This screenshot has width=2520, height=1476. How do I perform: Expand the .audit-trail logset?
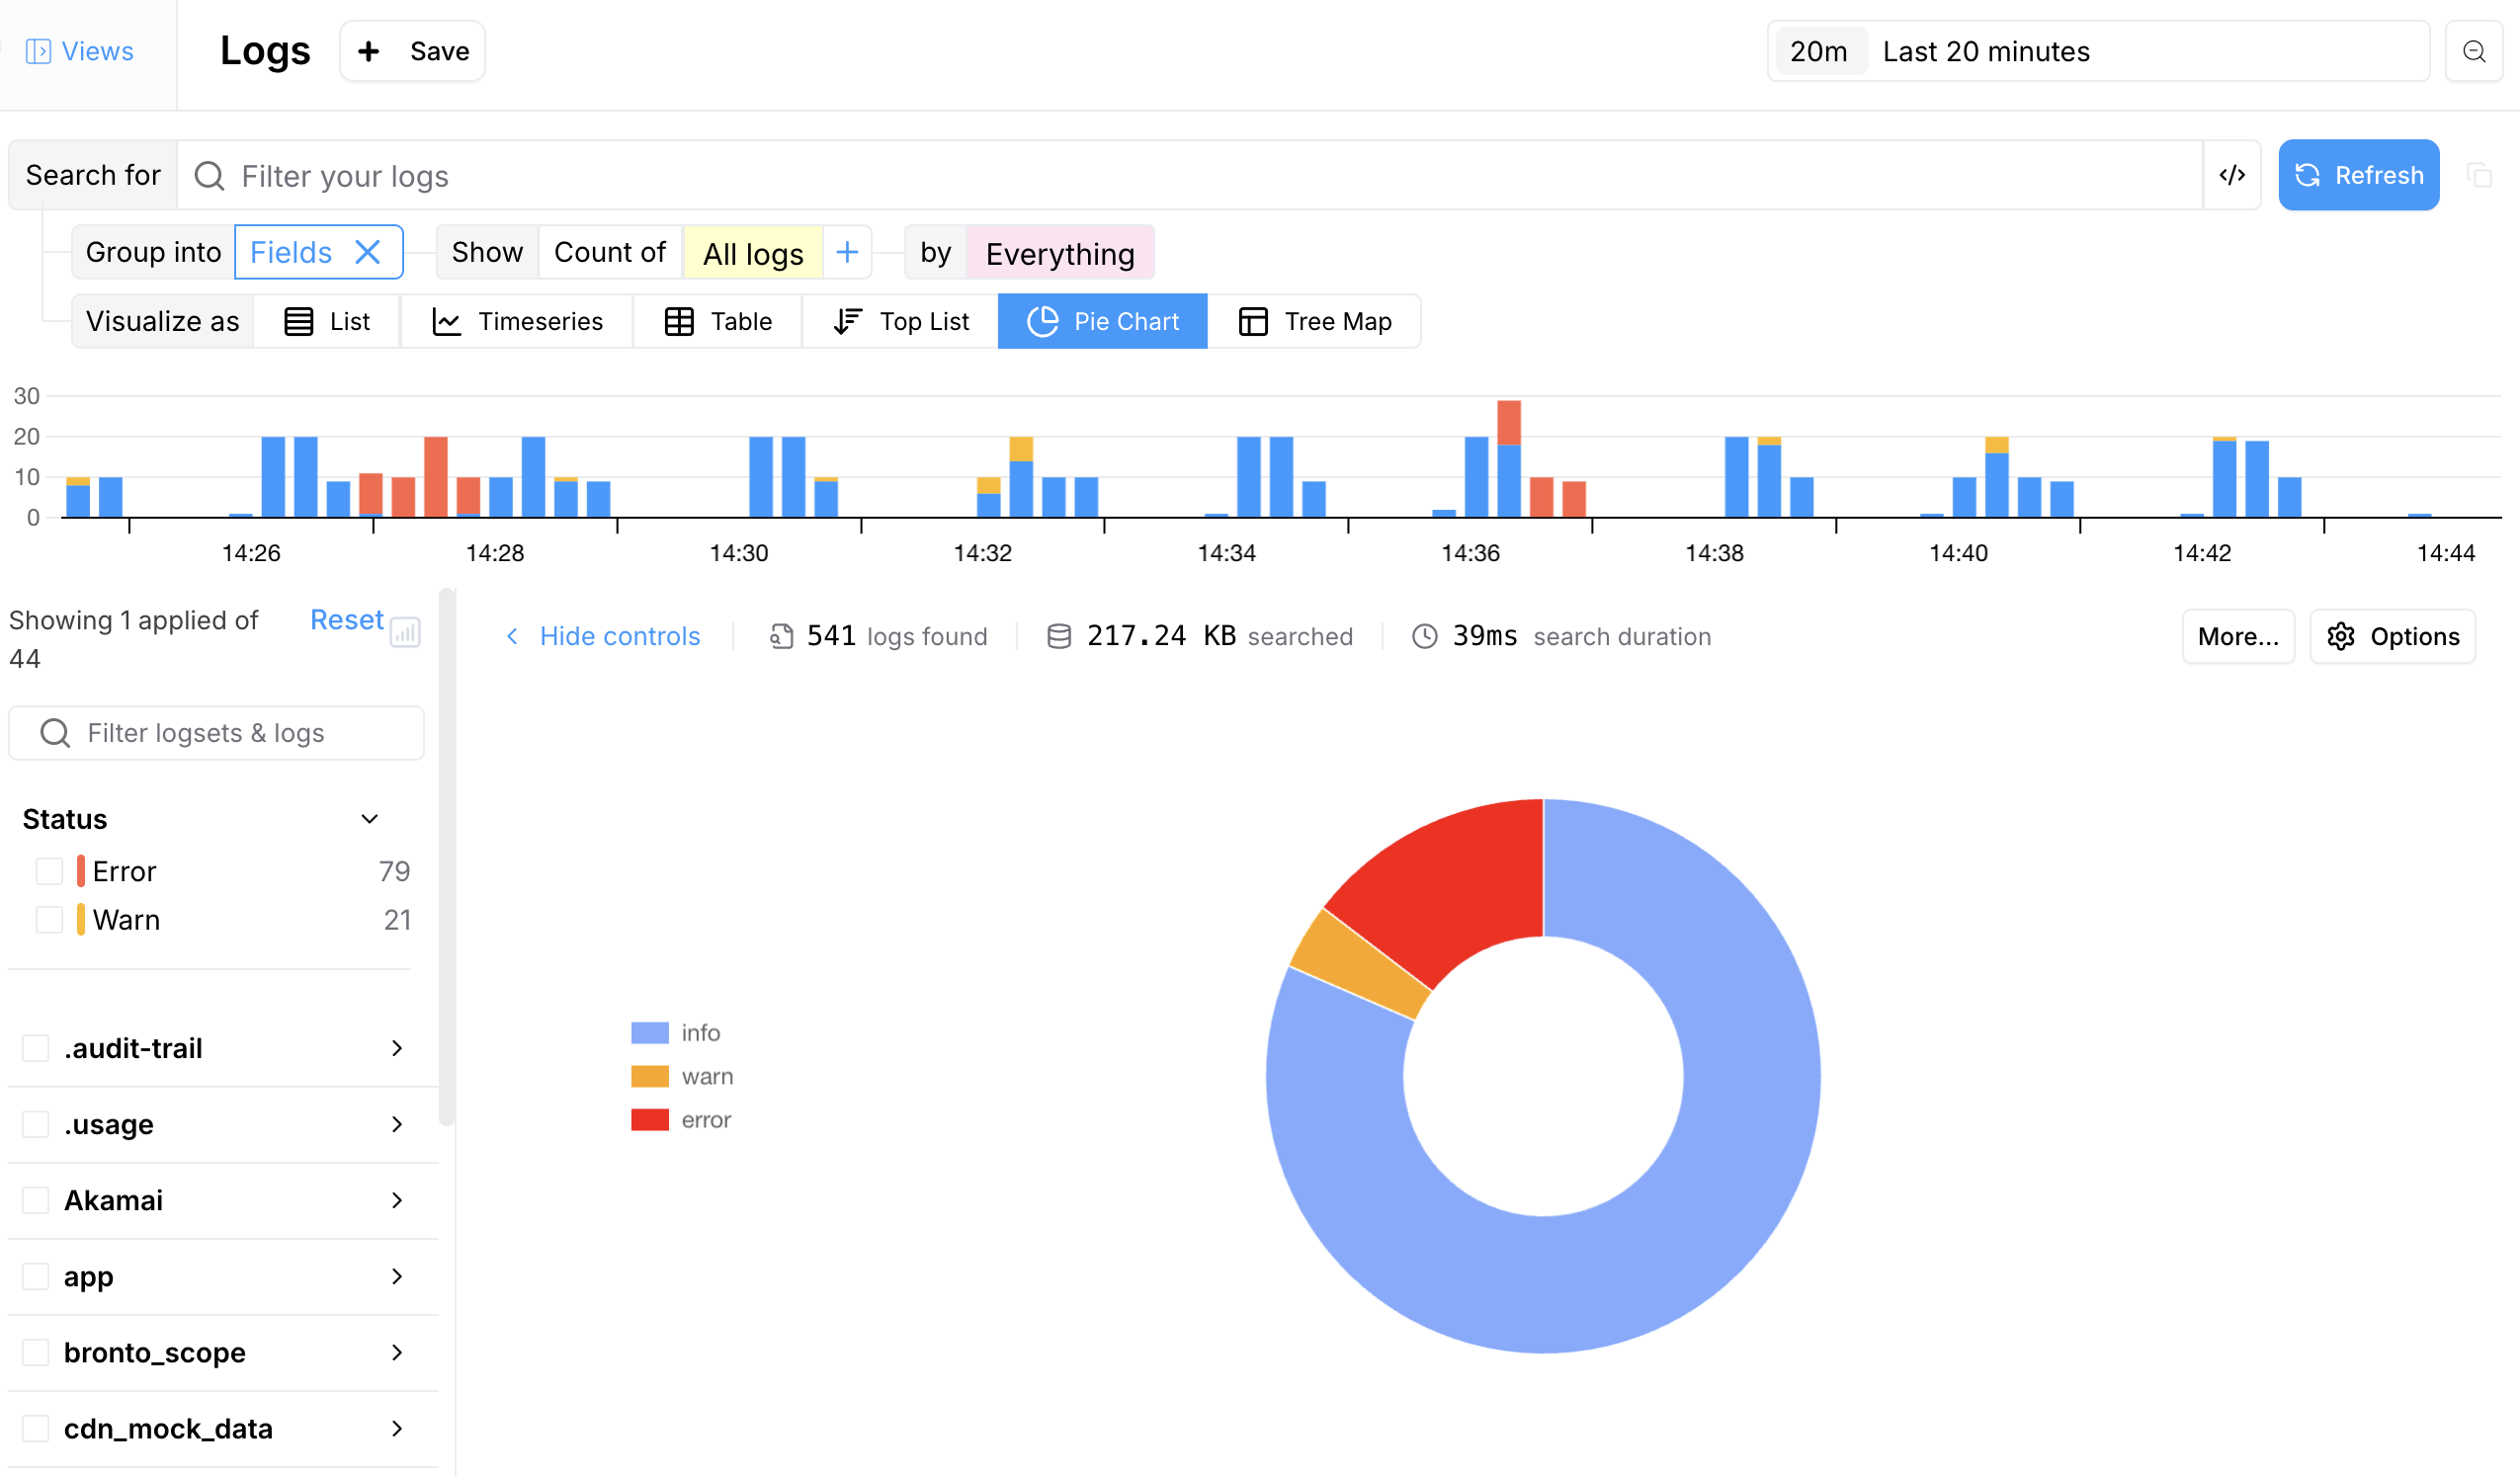tap(397, 1048)
